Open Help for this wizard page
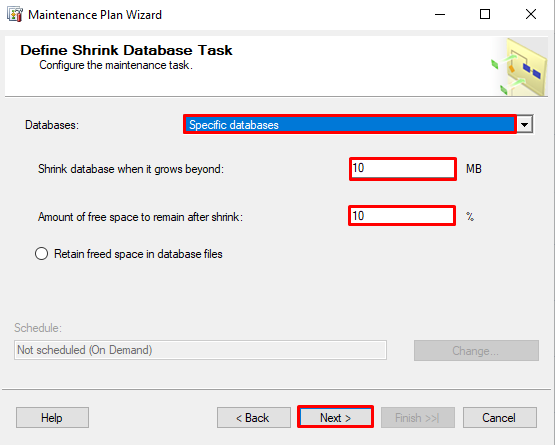555x445 pixels. point(52,418)
